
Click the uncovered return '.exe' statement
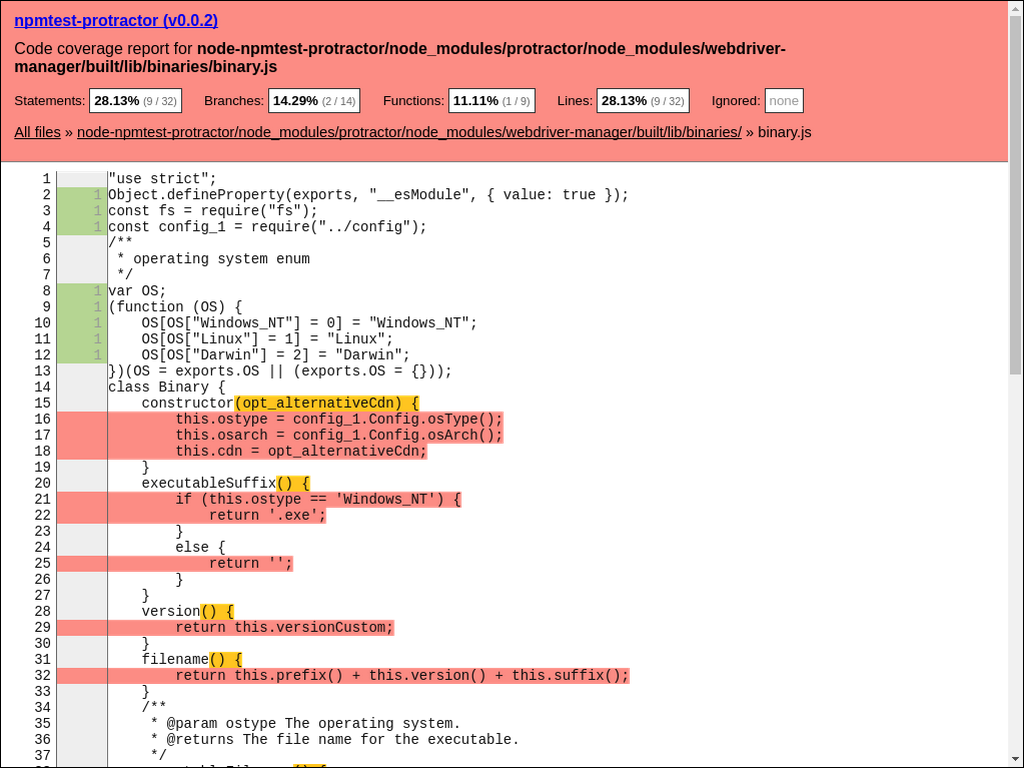click(267, 515)
